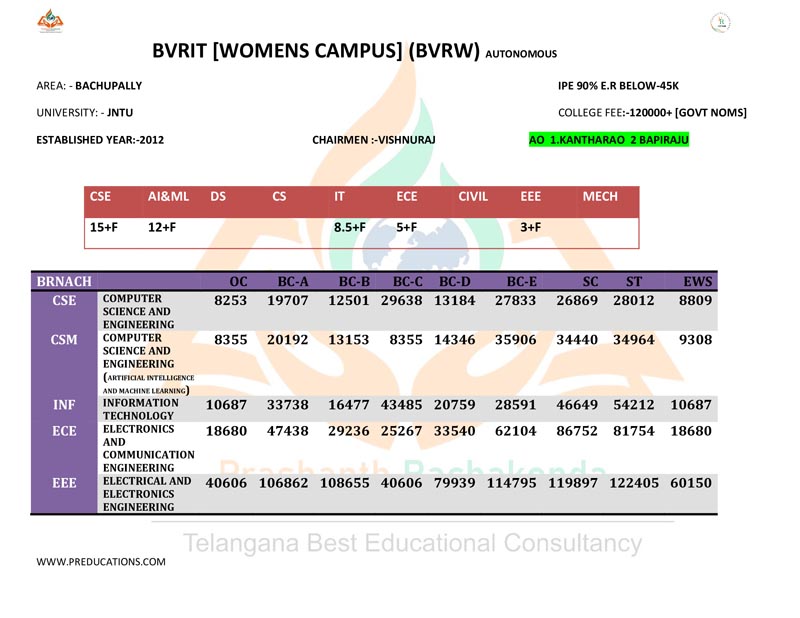Click the 'CSE' header in the red table
The image size is (800, 618).
pyautogui.click(x=100, y=196)
